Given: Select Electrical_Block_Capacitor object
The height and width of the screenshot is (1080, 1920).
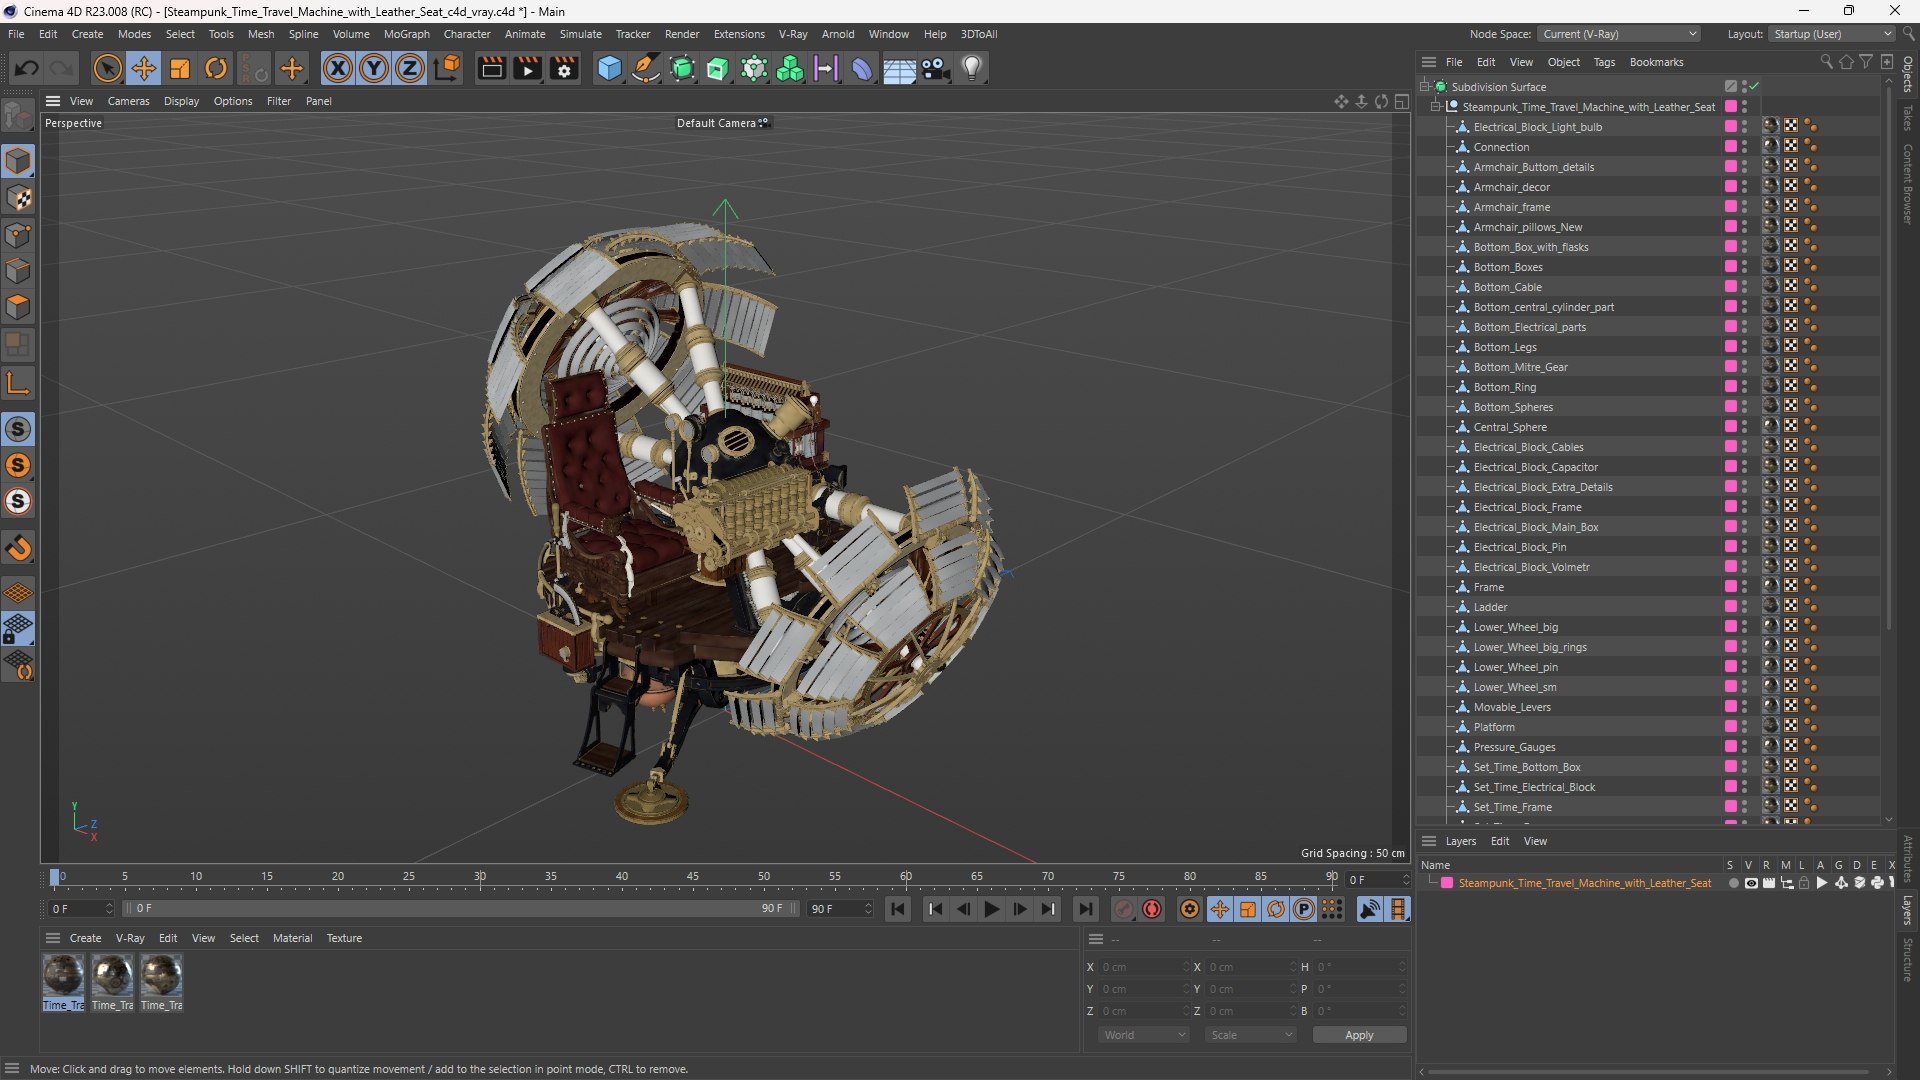Looking at the screenshot, I should pos(1535,467).
